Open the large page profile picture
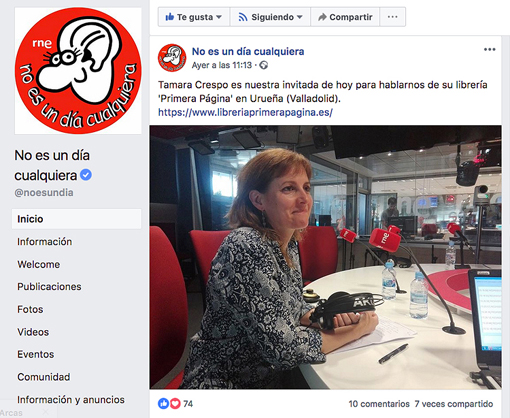 point(78,71)
